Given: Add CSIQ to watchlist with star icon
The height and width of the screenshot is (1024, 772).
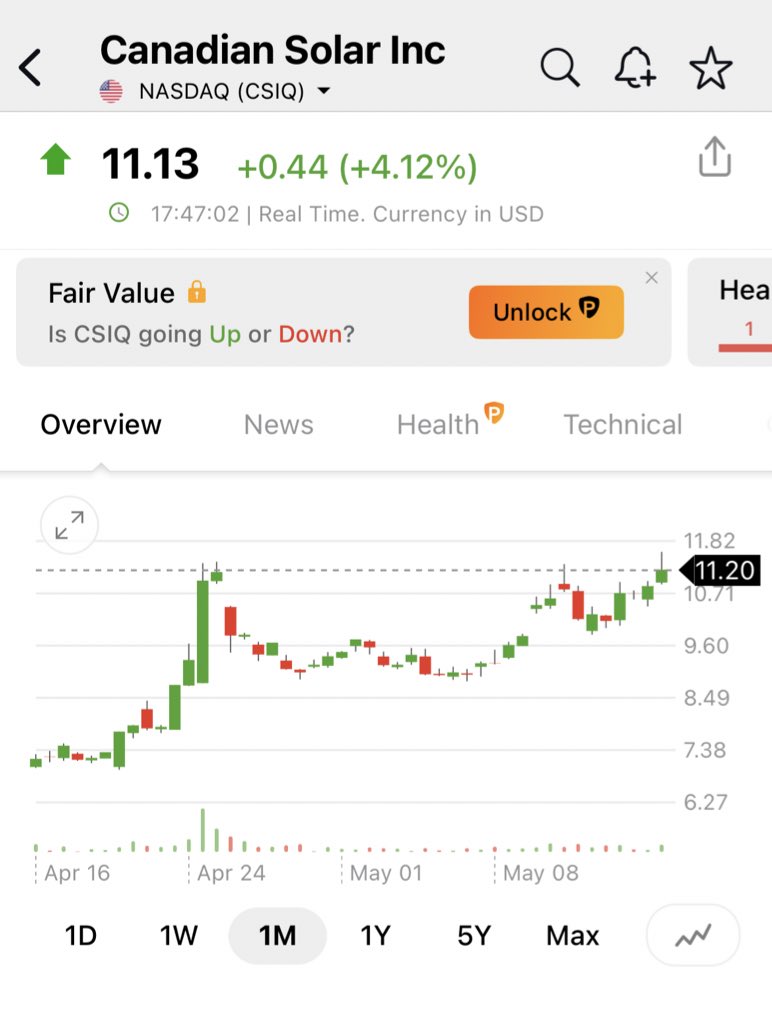Looking at the screenshot, I should coord(711,68).
